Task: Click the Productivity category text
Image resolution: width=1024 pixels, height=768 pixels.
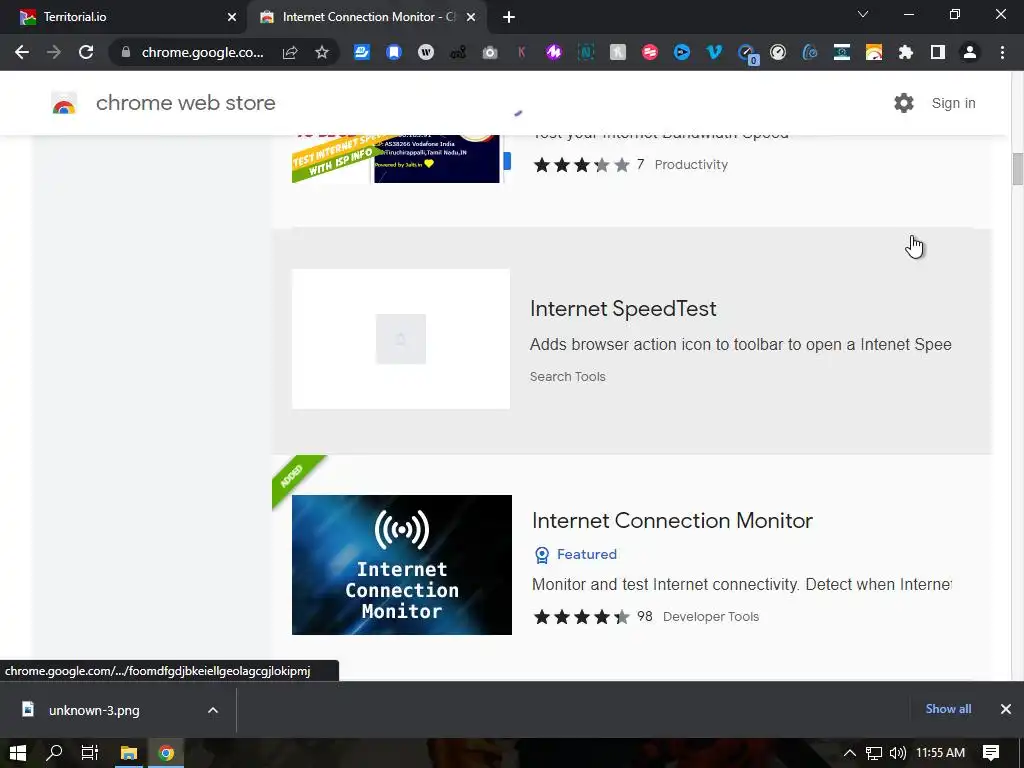Action: click(x=691, y=165)
